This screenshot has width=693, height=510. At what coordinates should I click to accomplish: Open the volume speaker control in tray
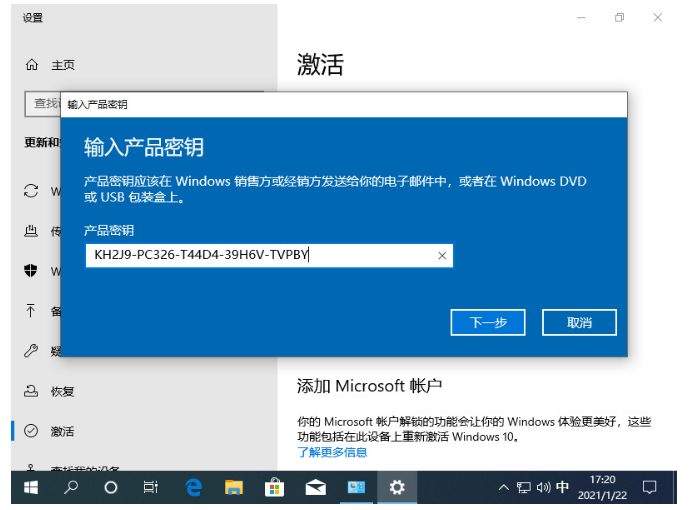click(x=543, y=487)
